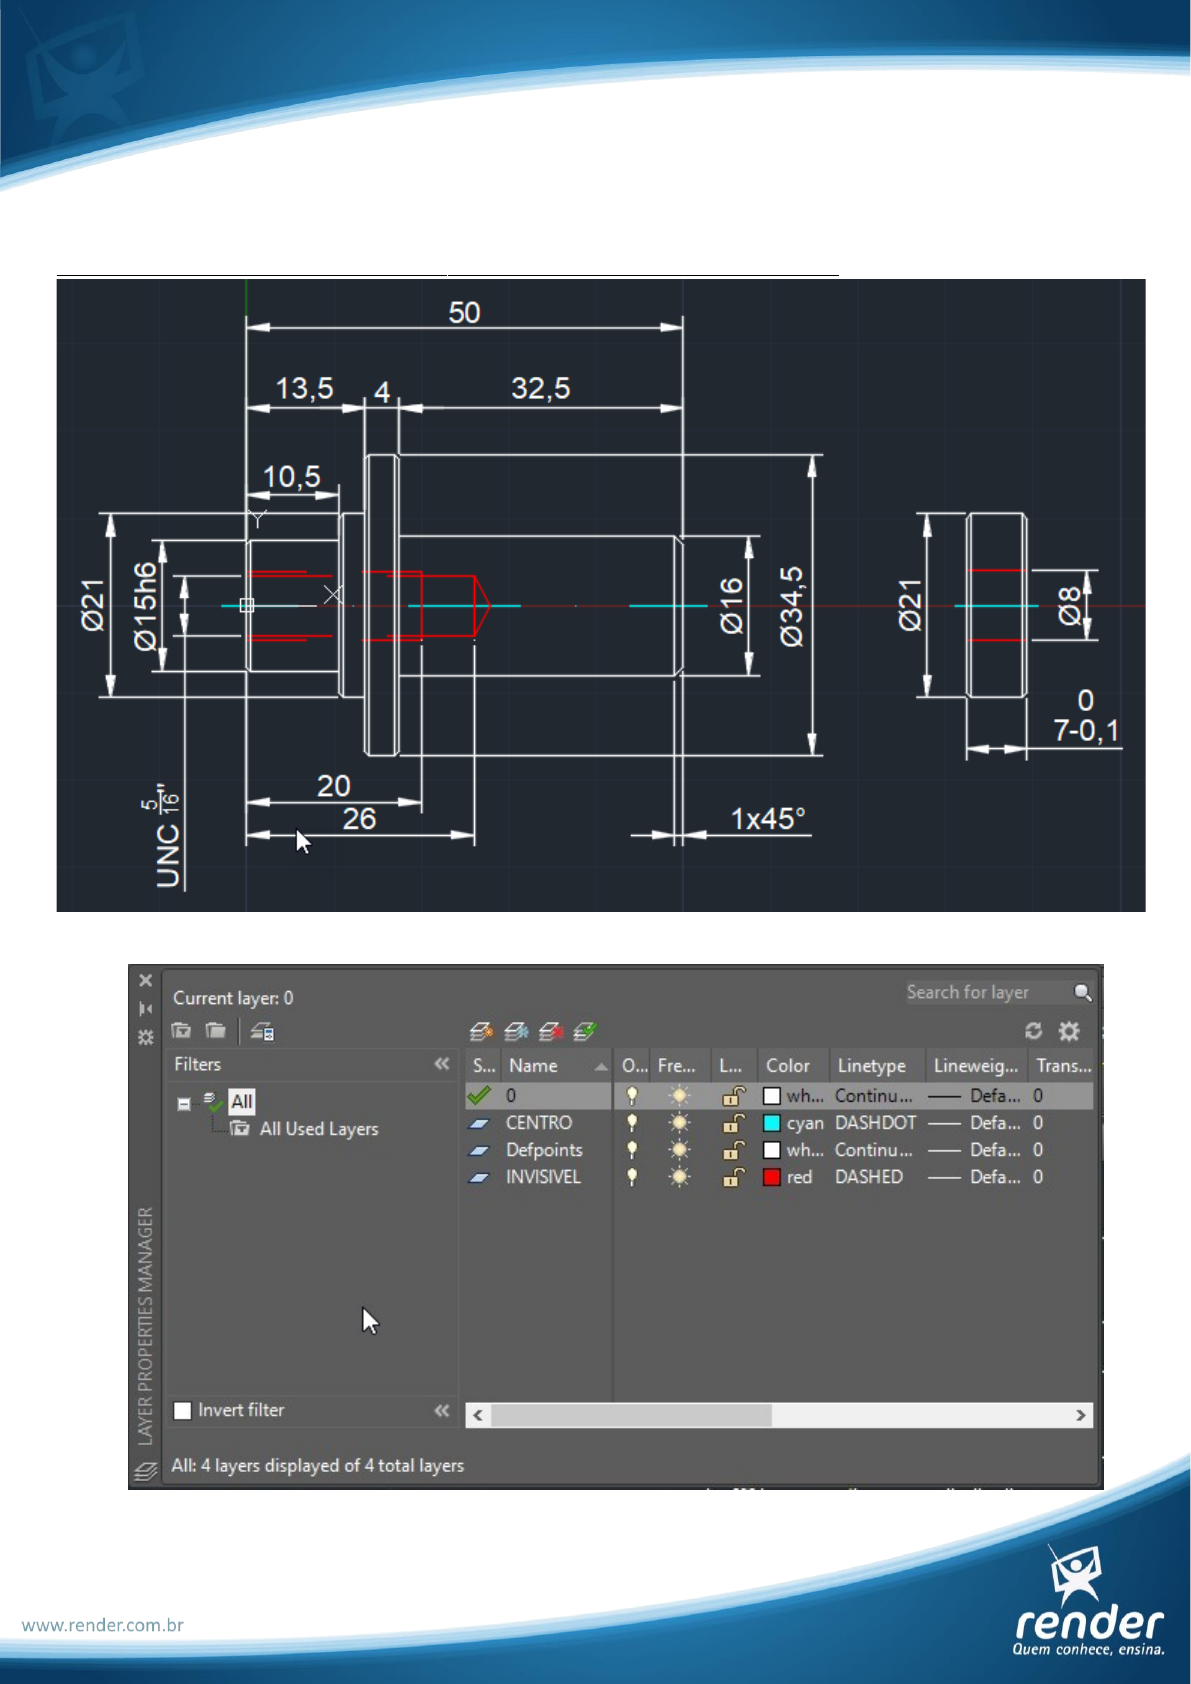
Task: Open layer settings gear icon
Action: (1069, 1031)
